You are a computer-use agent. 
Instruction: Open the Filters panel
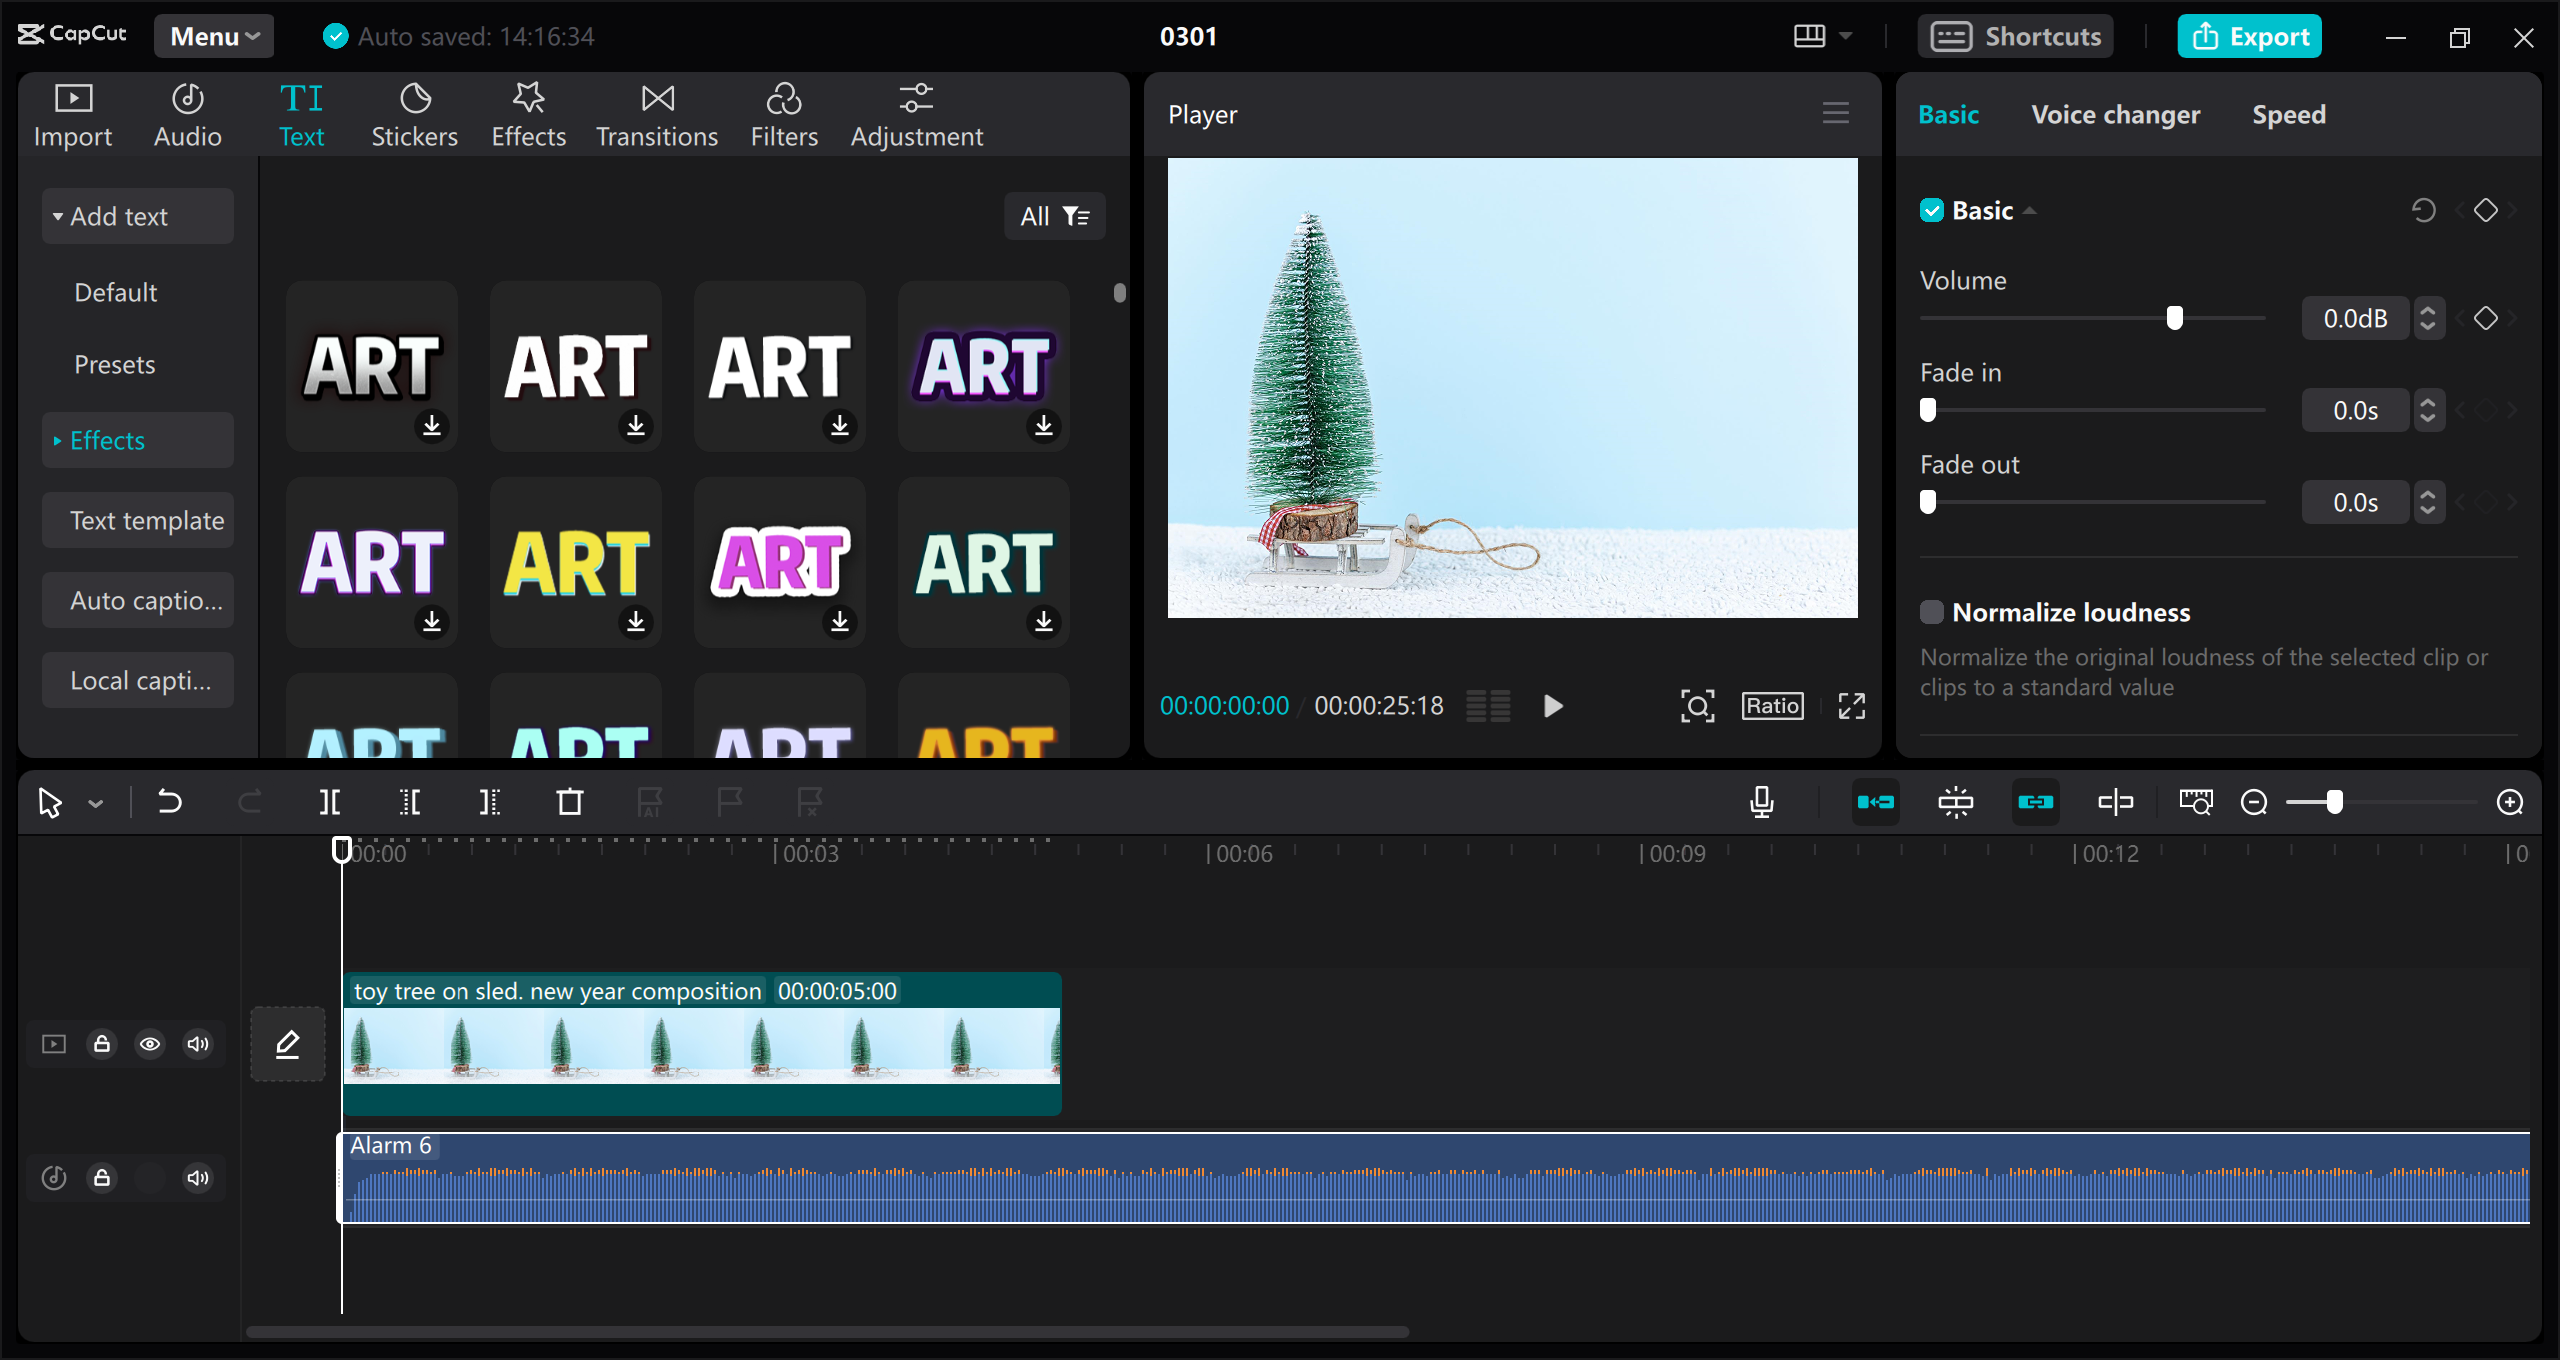[784, 113]
